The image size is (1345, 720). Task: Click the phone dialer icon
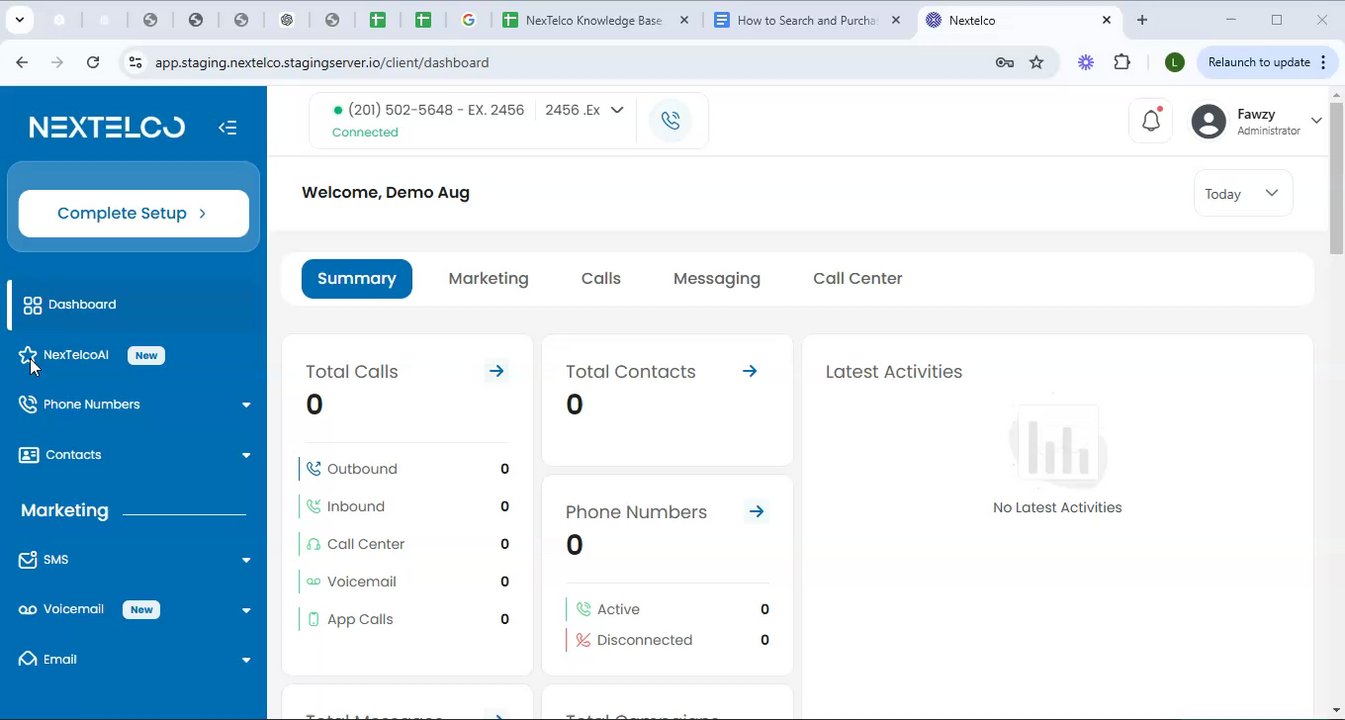(670, 121)
